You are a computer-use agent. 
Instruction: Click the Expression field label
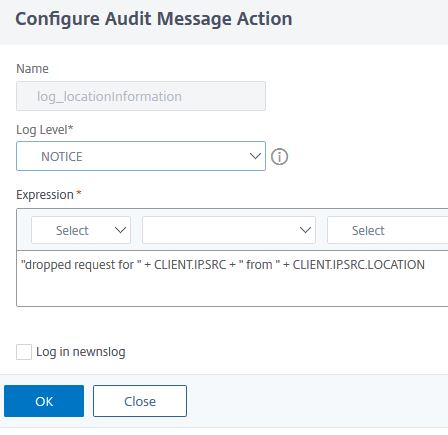[x=45, y=195]
